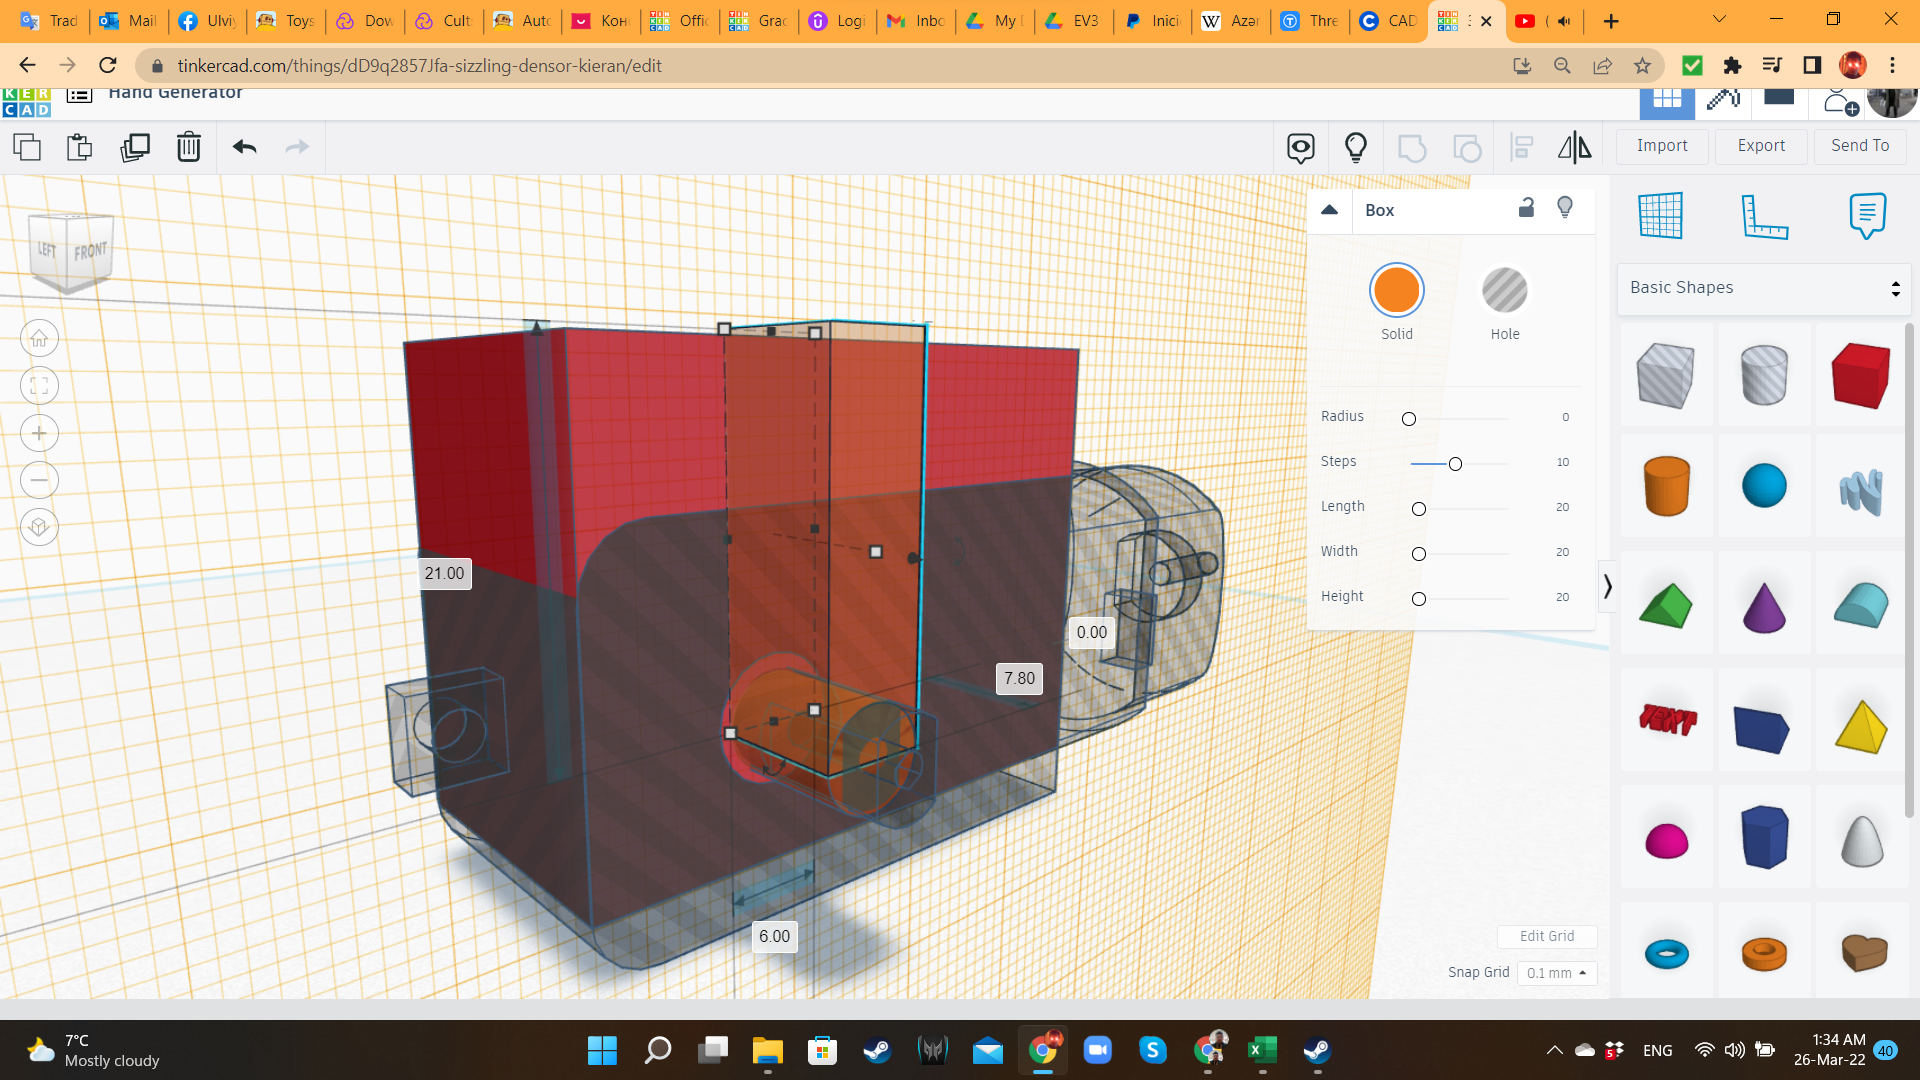Click the Steps slider handle

[x=1455, y=464]
